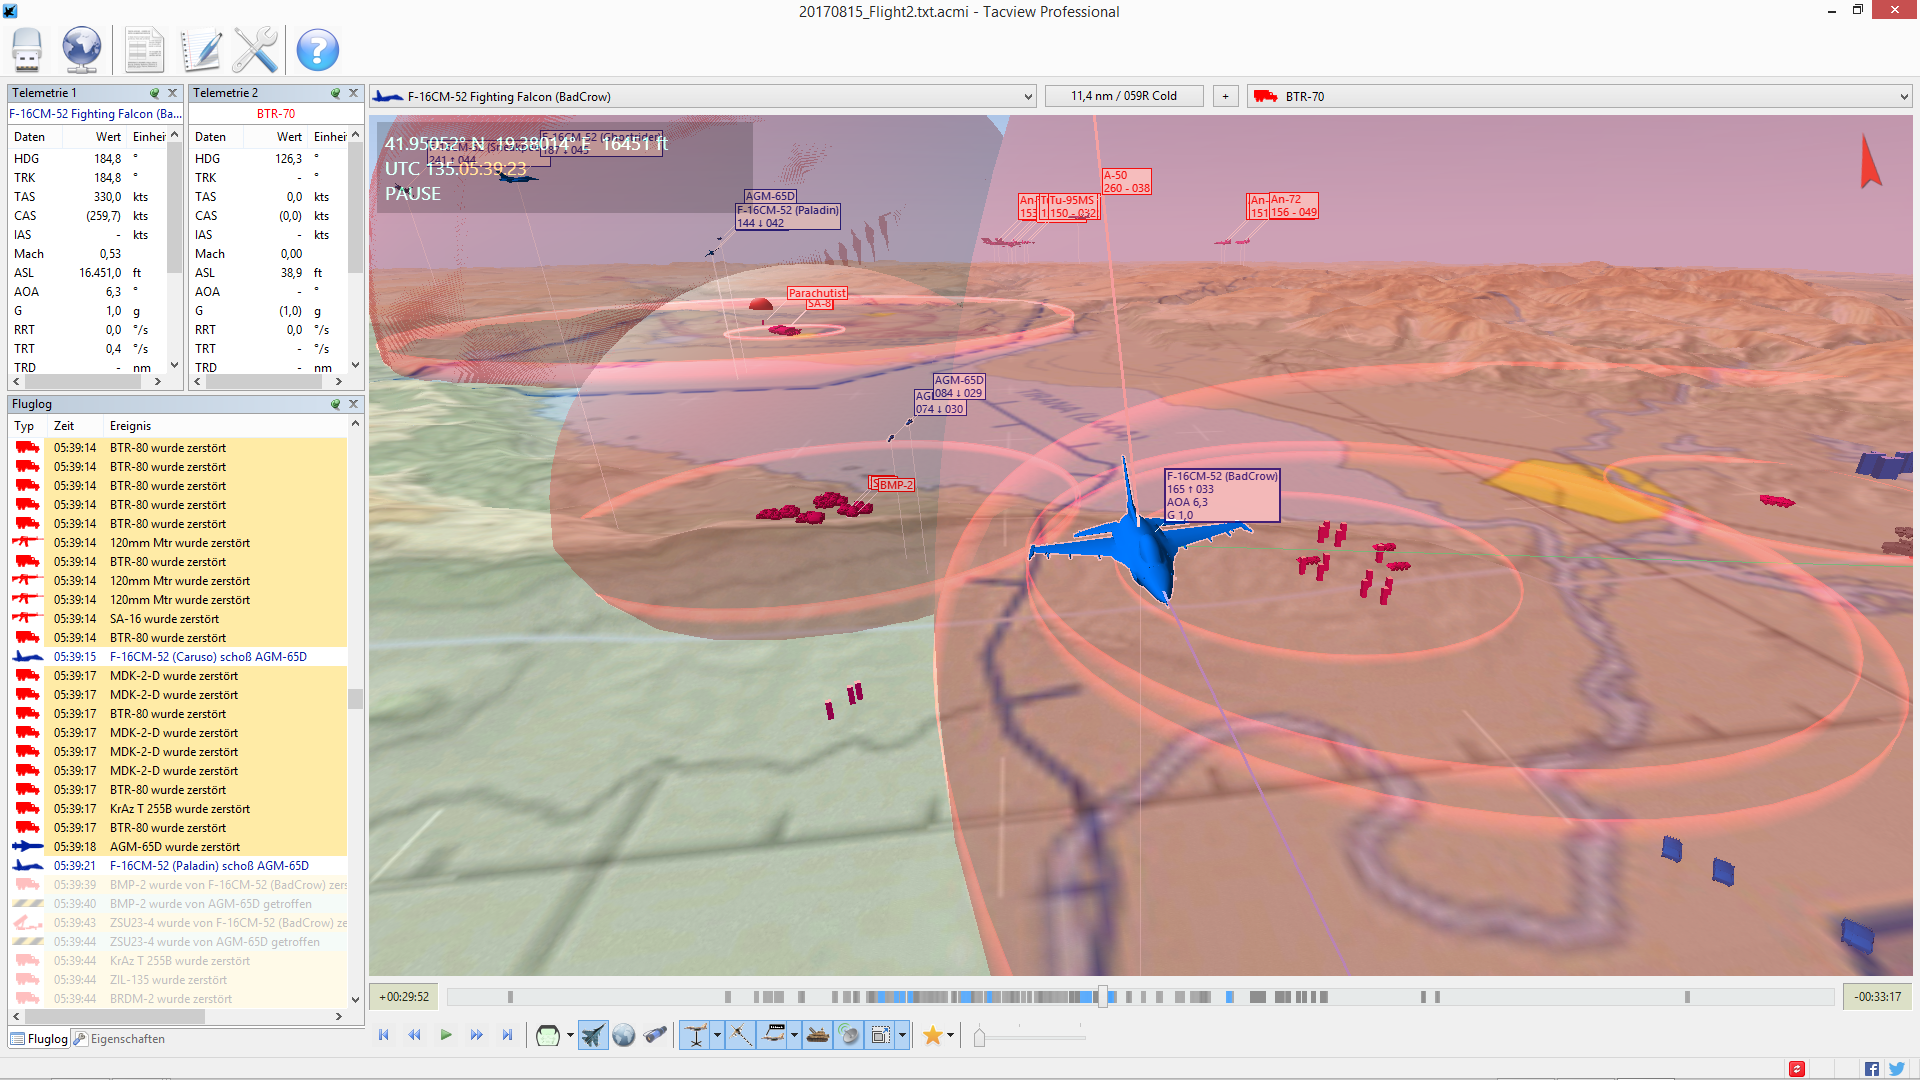Jump to end of recording

click(x=507, y=1035)
